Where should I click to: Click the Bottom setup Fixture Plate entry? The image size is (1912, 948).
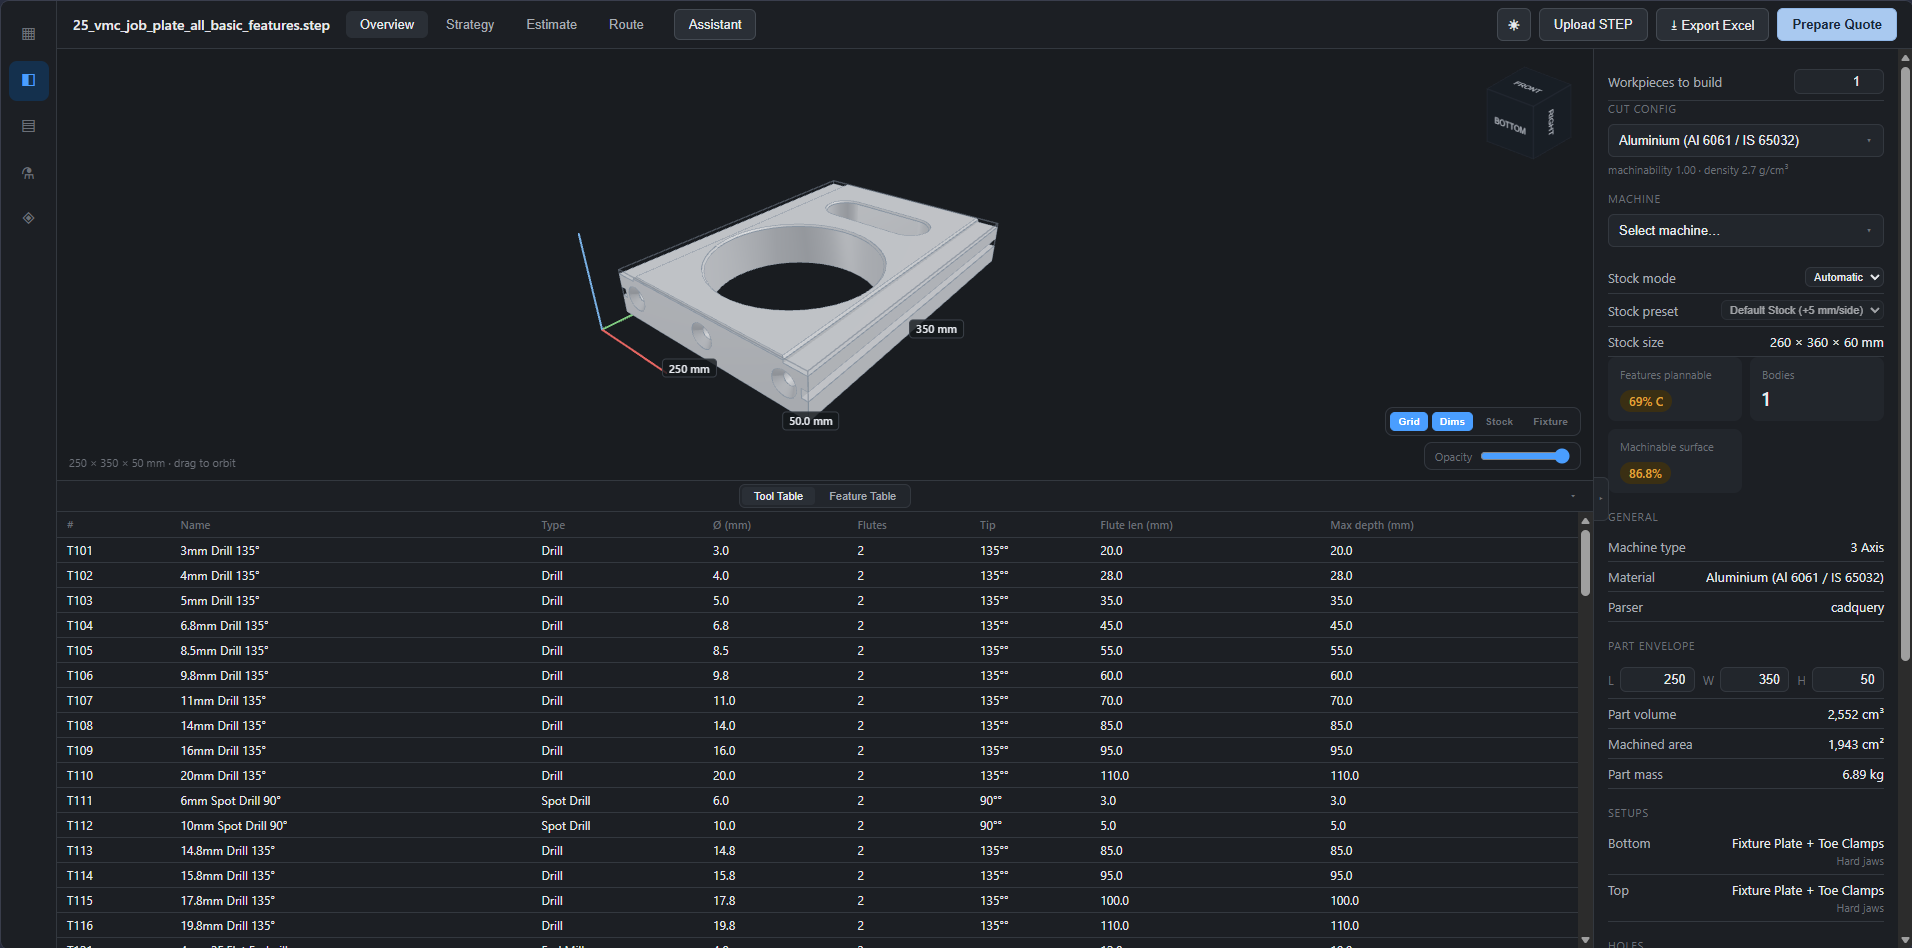tap(1807, 844)
